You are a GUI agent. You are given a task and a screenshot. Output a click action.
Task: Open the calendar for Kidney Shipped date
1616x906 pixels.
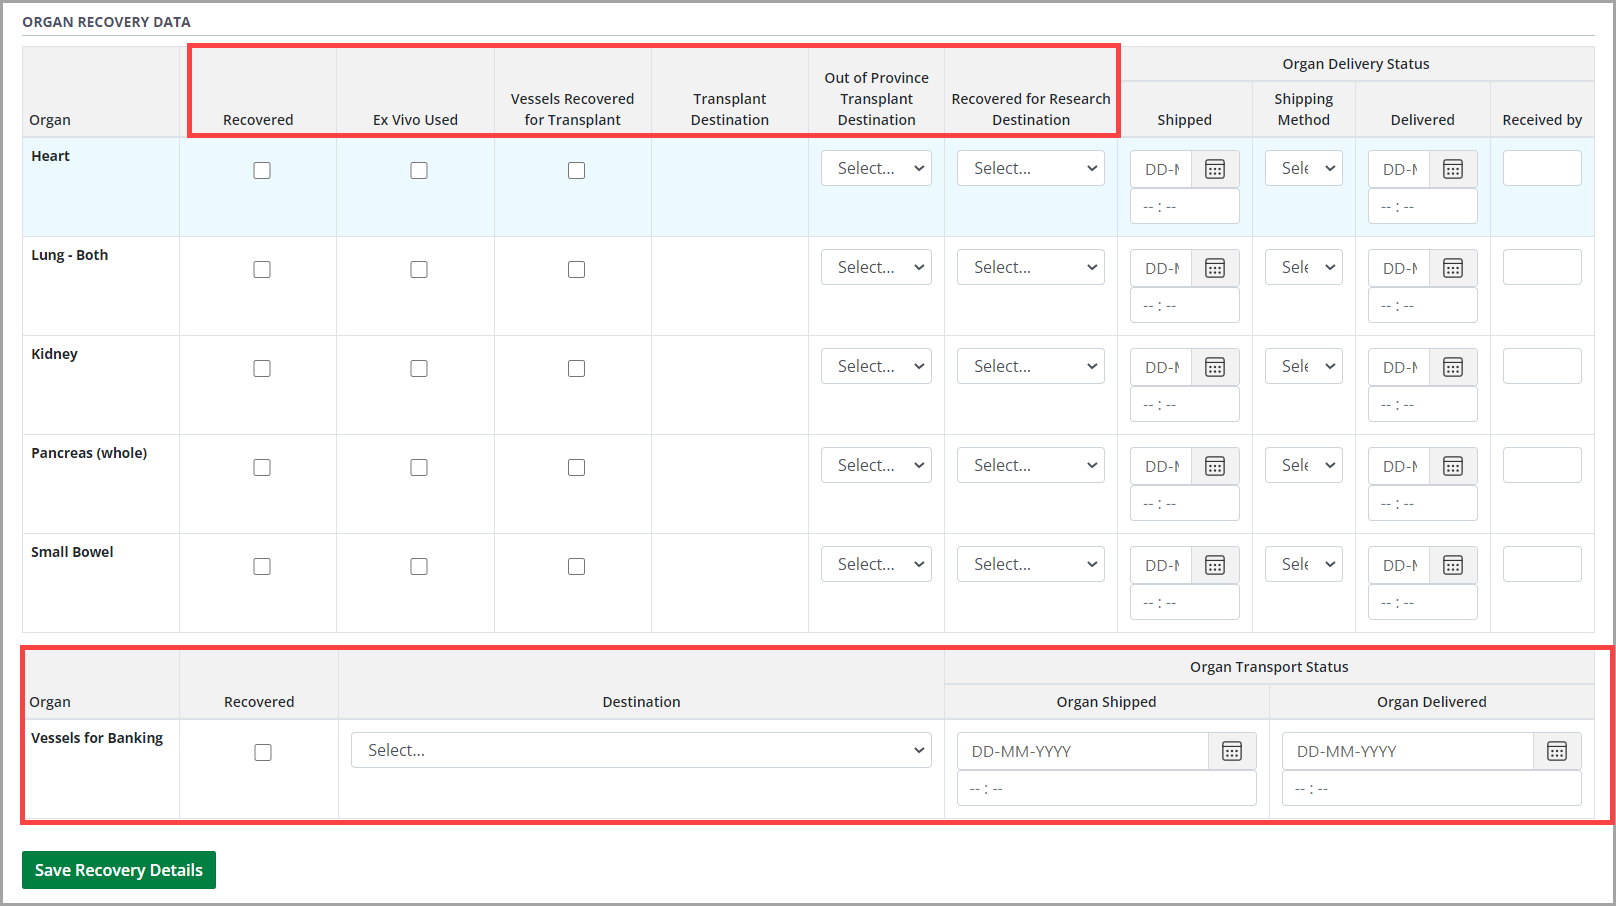(1214, 366)
